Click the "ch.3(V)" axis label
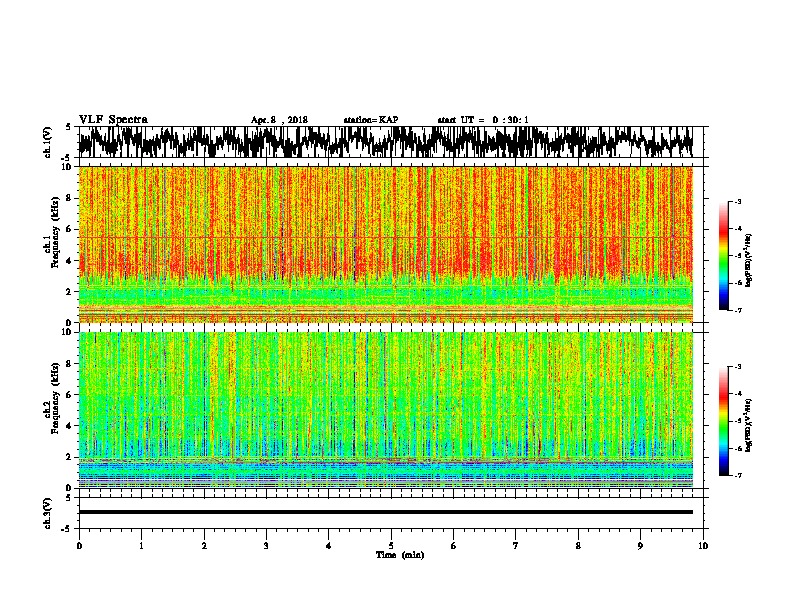 pos(48,513)
